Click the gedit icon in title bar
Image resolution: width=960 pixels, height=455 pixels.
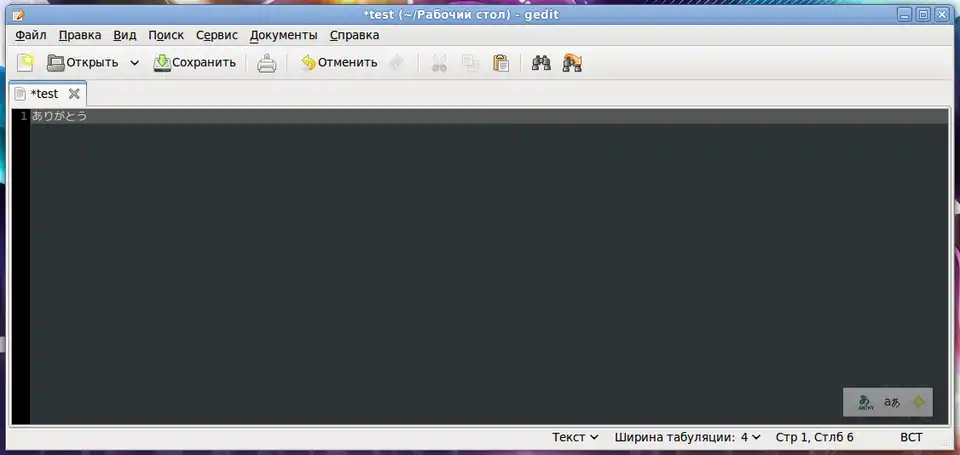[17, 14]
